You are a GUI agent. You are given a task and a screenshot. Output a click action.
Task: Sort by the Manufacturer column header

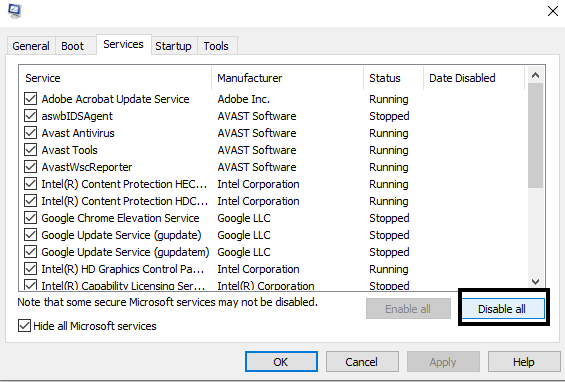click(288, 78)
